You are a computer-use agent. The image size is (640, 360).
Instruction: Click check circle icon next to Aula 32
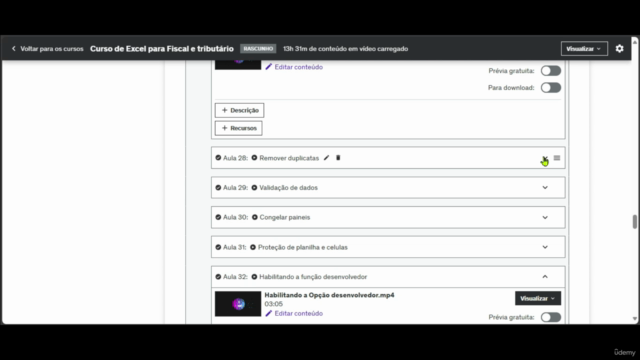point(218,277)
